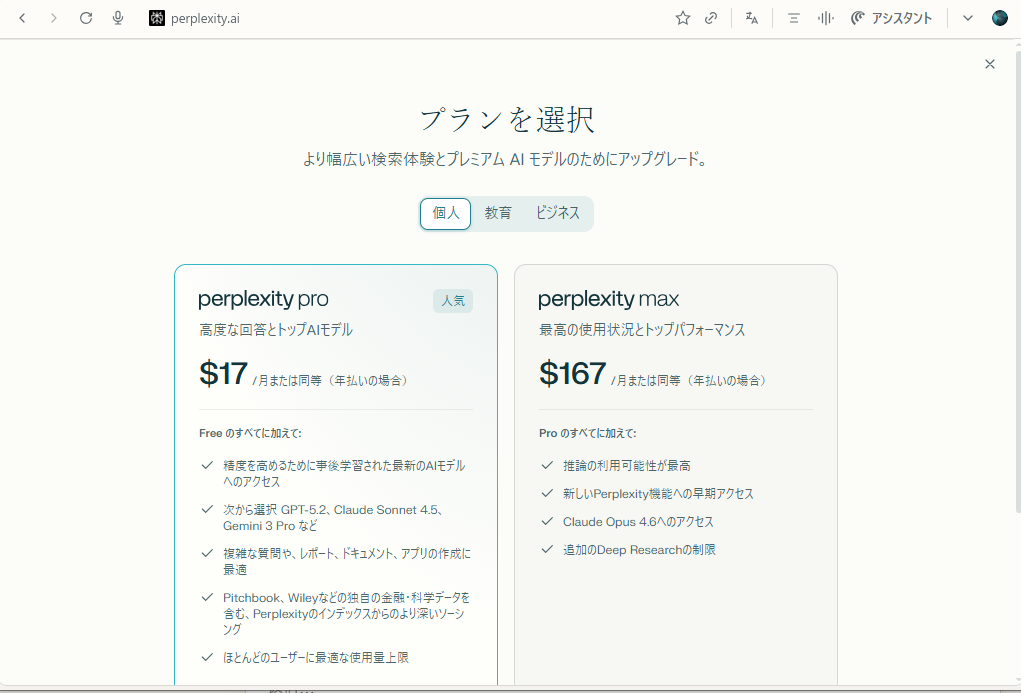
Task: Click the perplexity pro plan title
Action: pos(263,299)
